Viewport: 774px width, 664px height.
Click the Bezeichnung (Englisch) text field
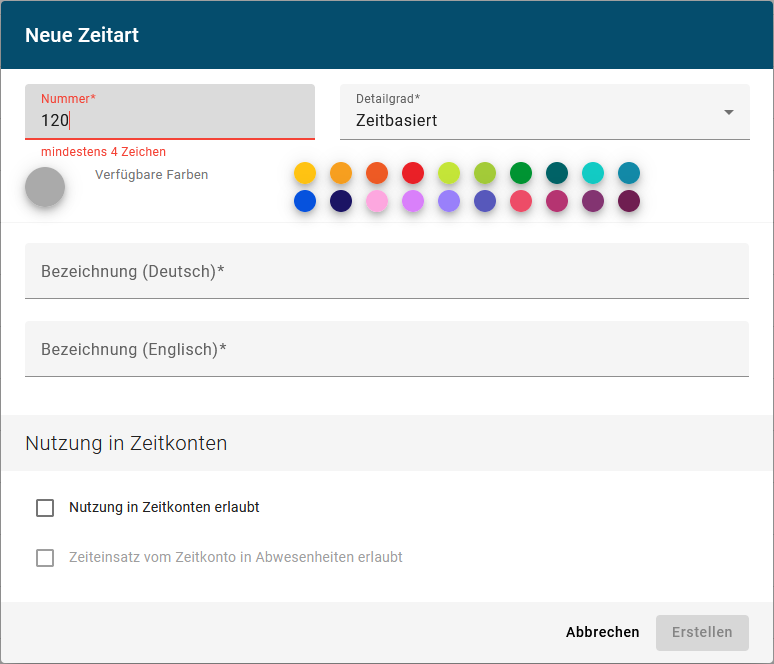386,349
